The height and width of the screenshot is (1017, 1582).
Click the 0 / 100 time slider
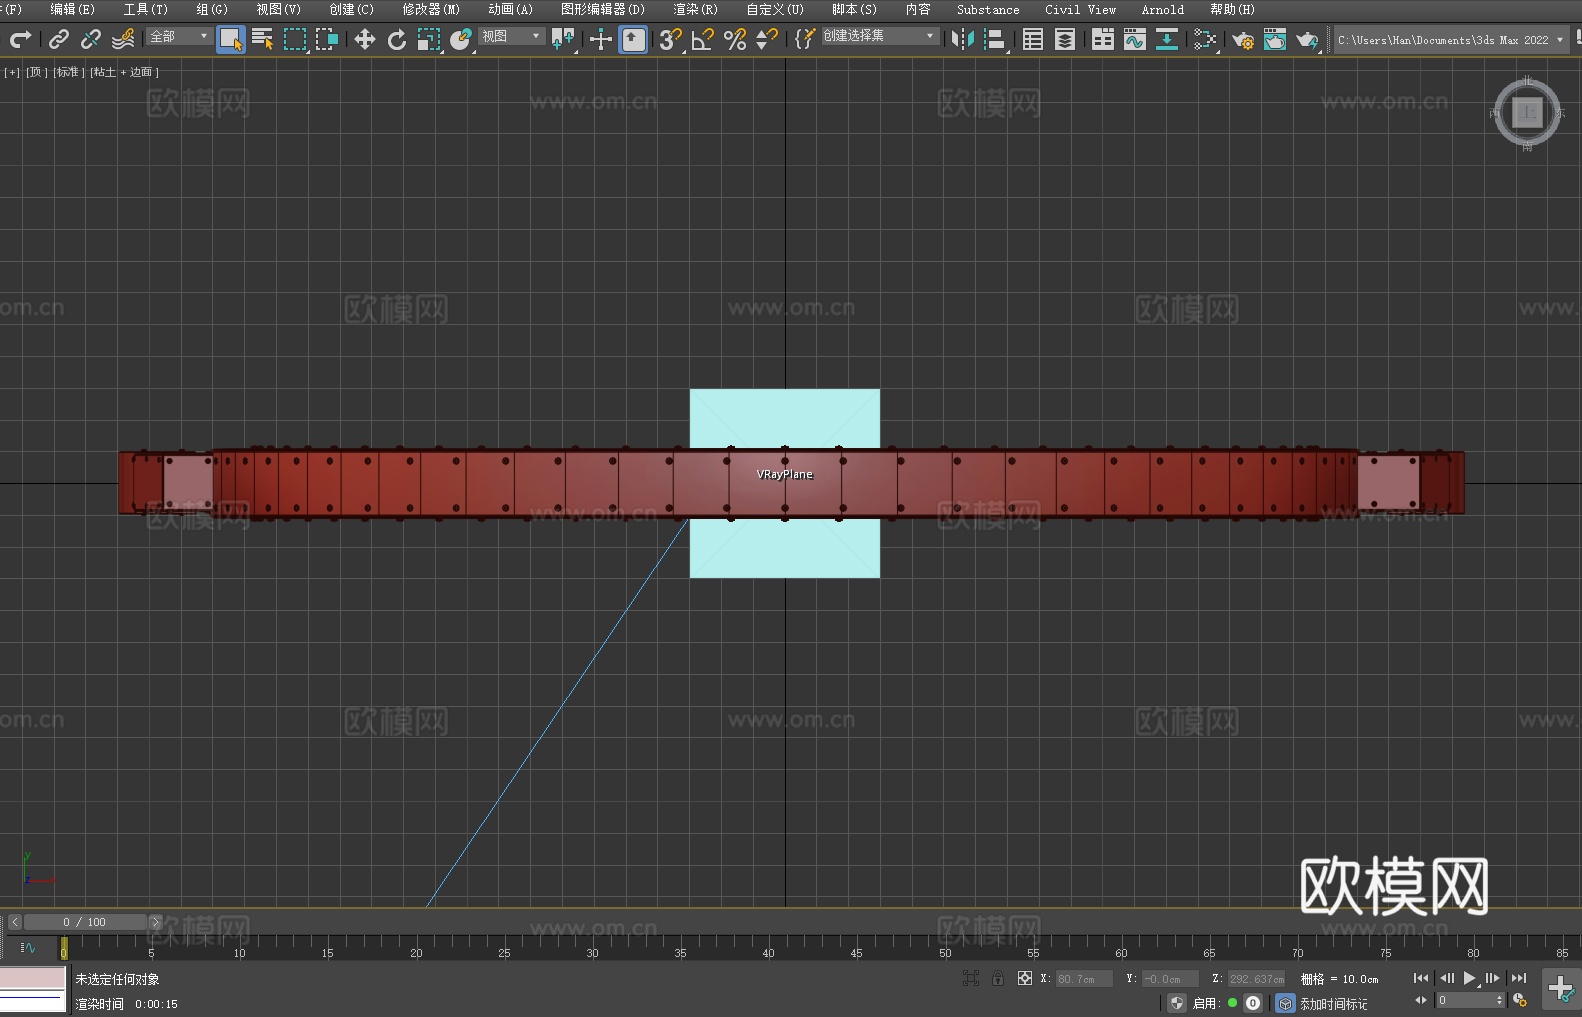pyautogui.click(x=84, y=922)
